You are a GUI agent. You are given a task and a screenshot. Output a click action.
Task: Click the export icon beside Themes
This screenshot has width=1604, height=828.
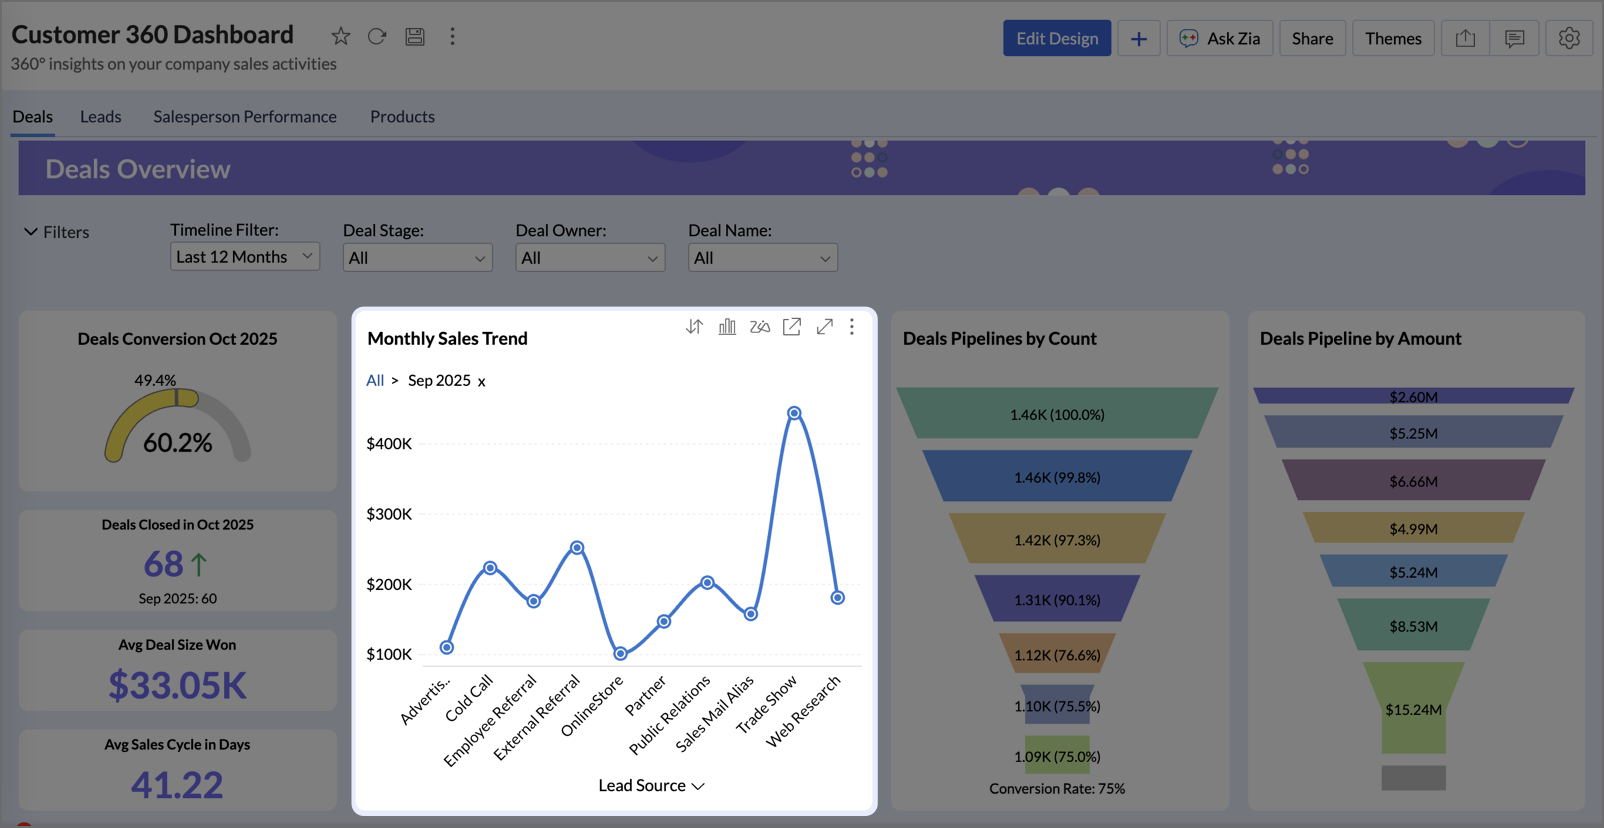pos(1465,38)
